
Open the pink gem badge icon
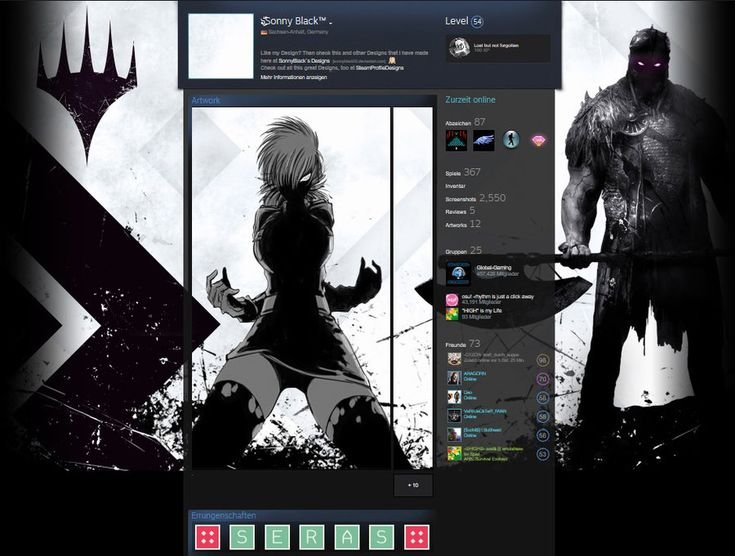pyautogui.click(x=539, y=140)
